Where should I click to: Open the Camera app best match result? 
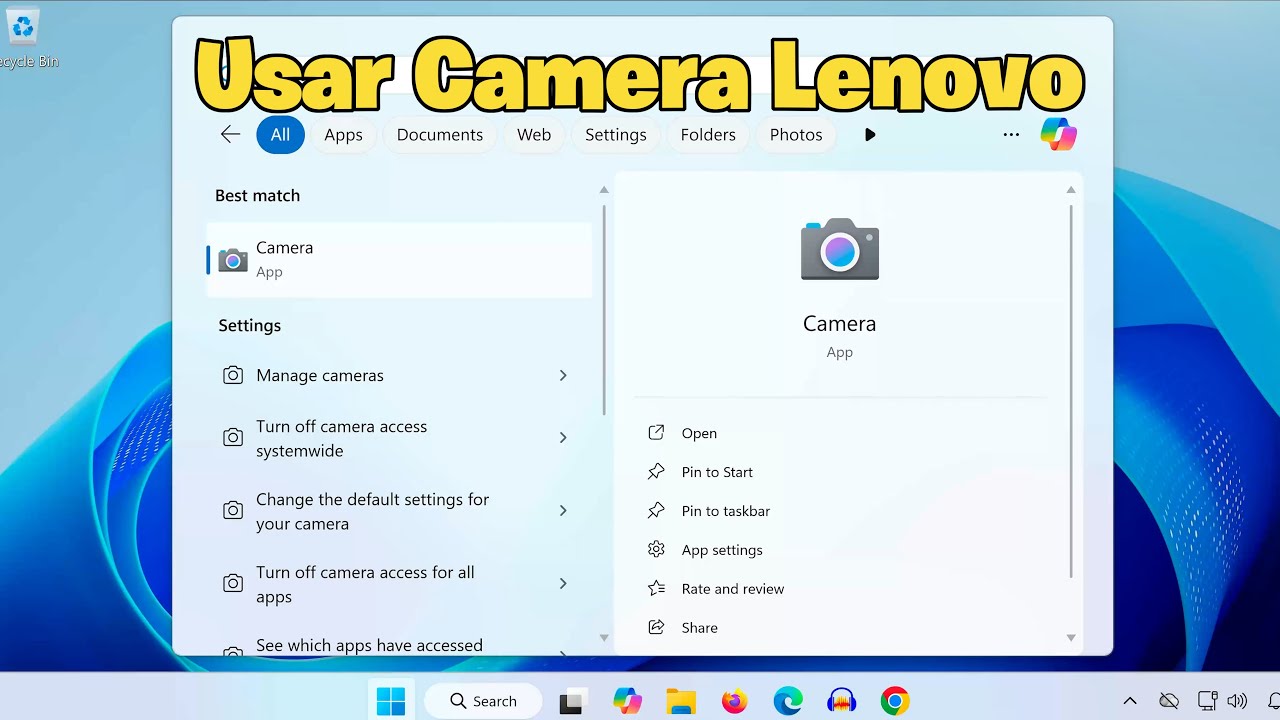(399, 260)
